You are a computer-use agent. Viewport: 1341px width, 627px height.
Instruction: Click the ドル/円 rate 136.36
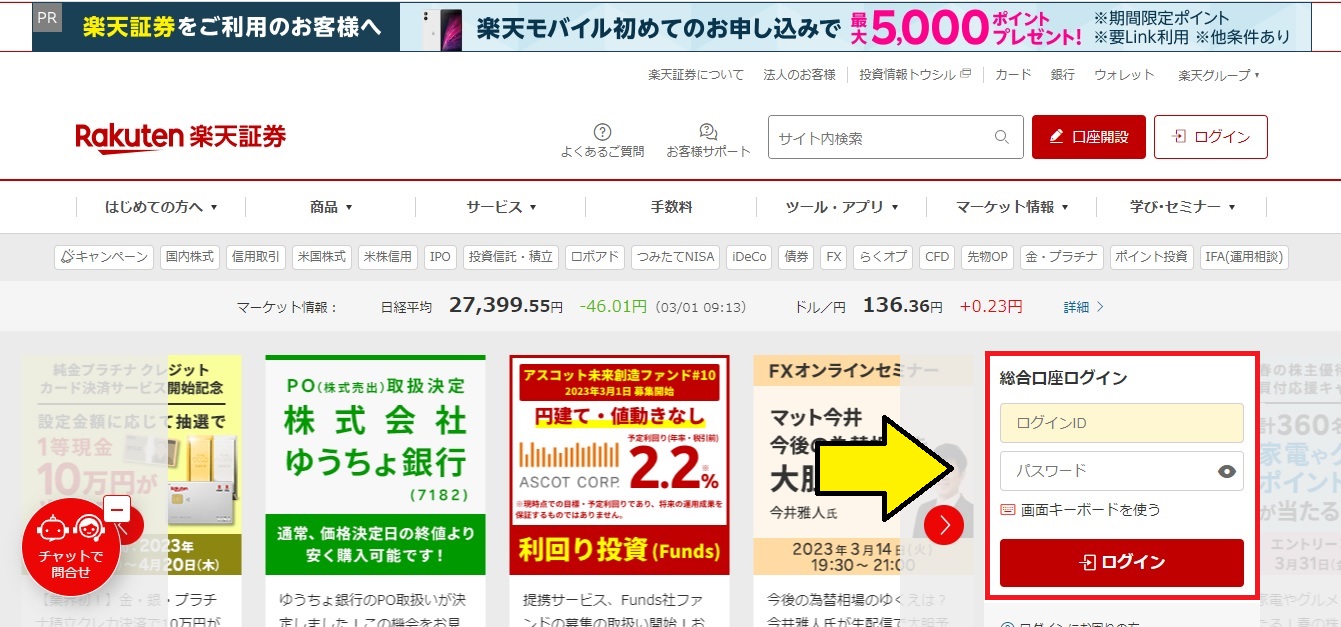tap(898, 305)
